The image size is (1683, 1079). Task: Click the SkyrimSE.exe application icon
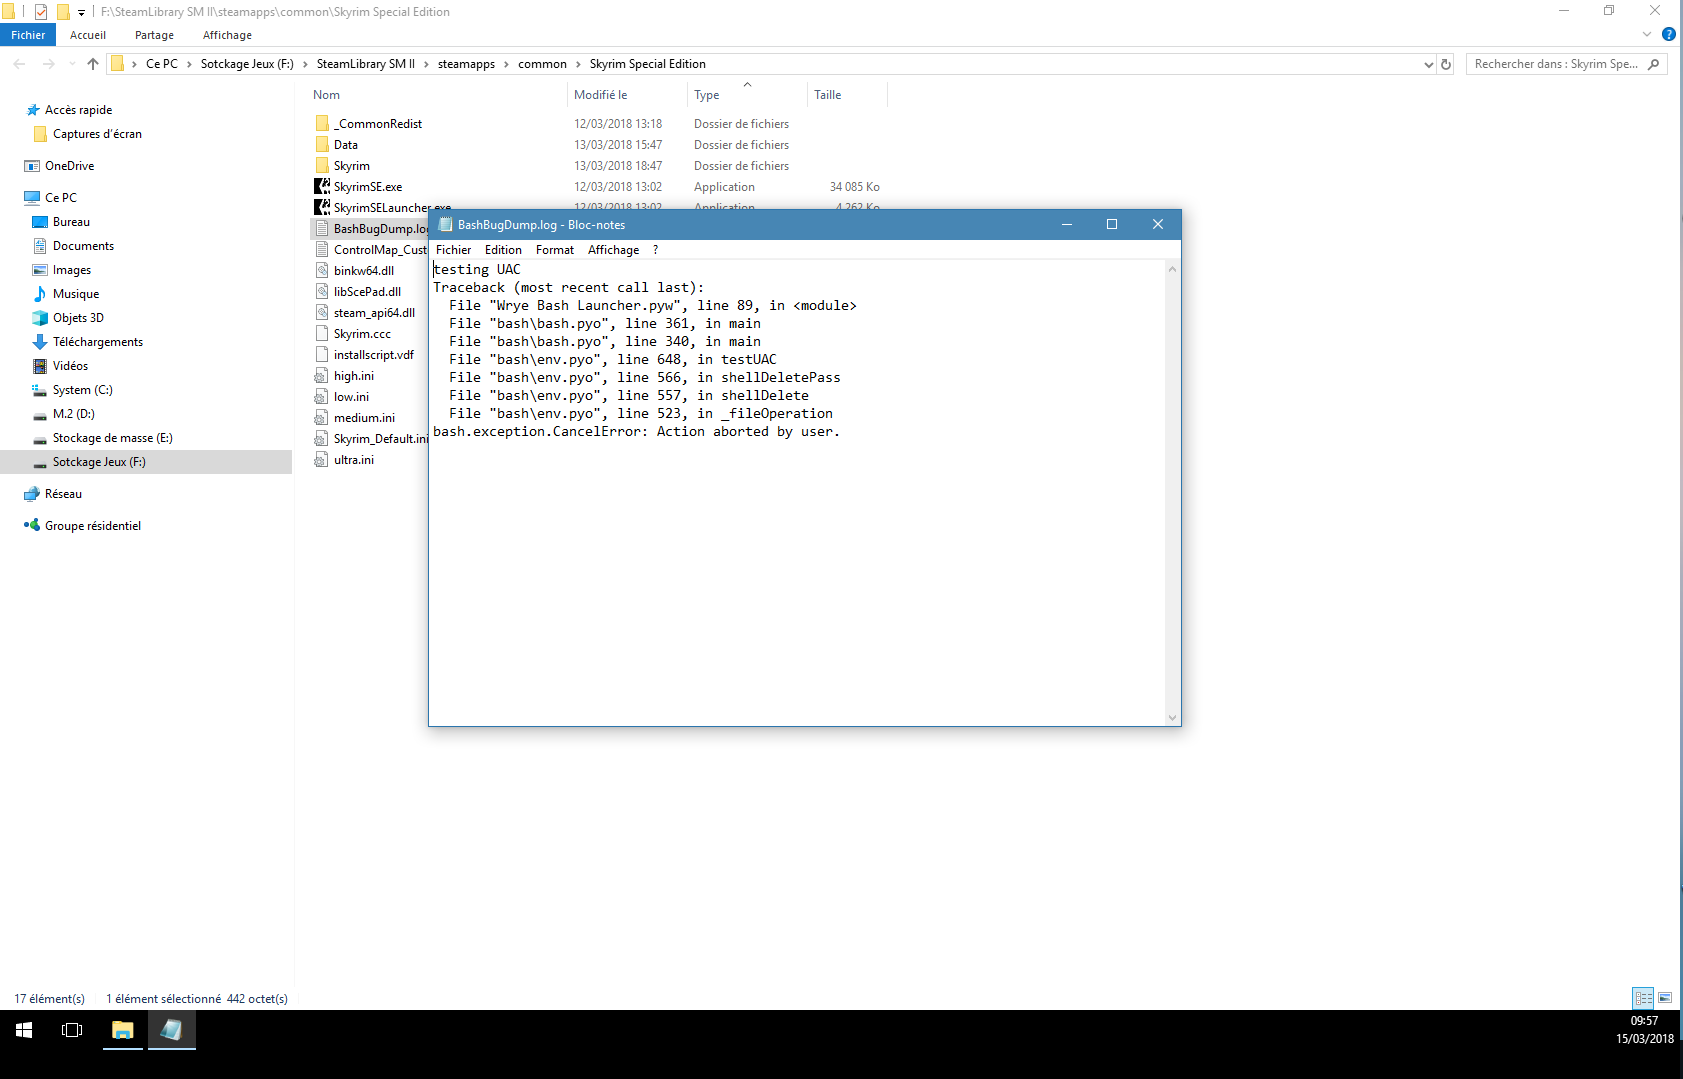coord(322,187)
